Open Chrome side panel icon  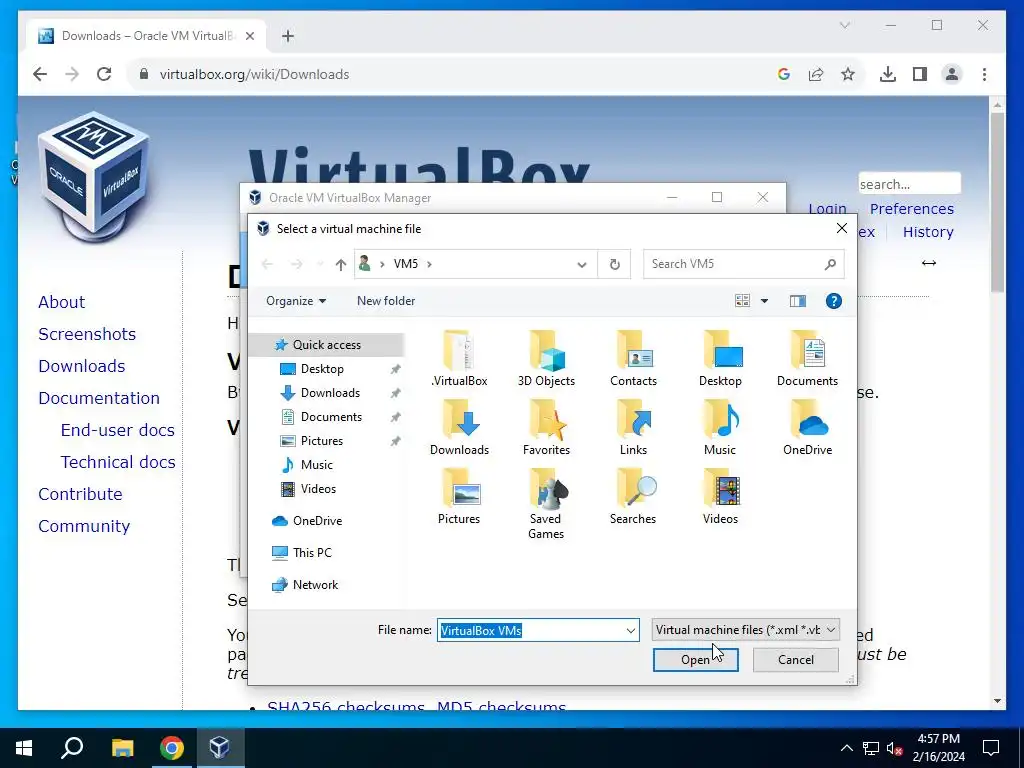point(920,74)
